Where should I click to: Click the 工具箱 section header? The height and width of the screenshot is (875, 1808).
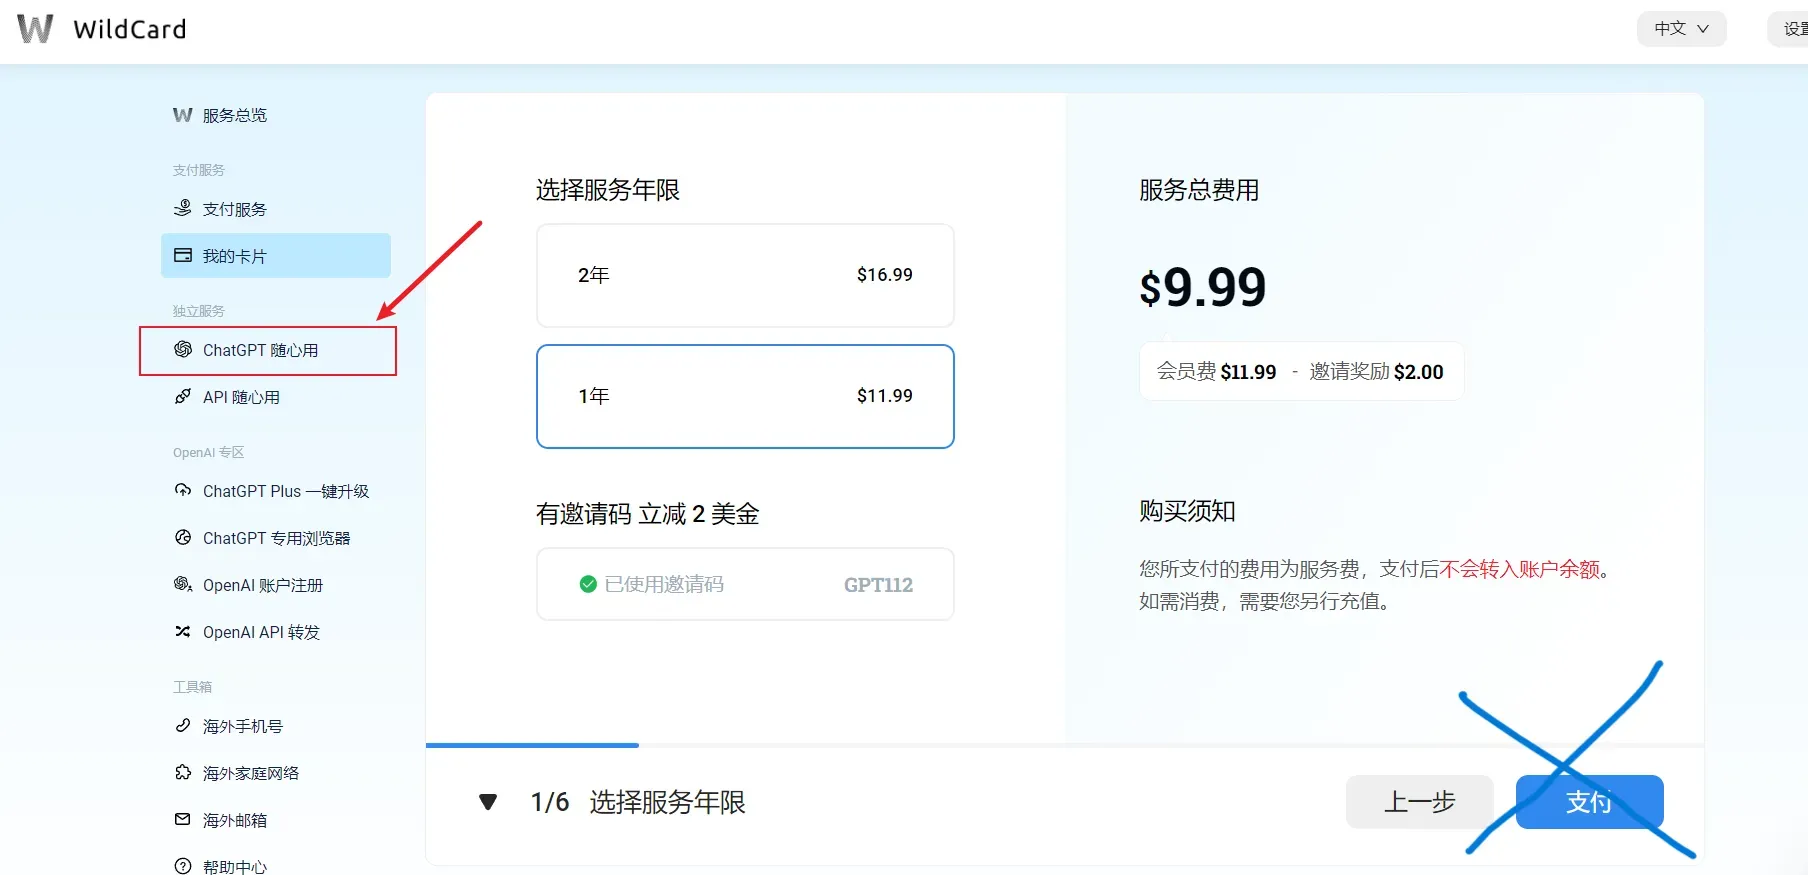(192, 686)
